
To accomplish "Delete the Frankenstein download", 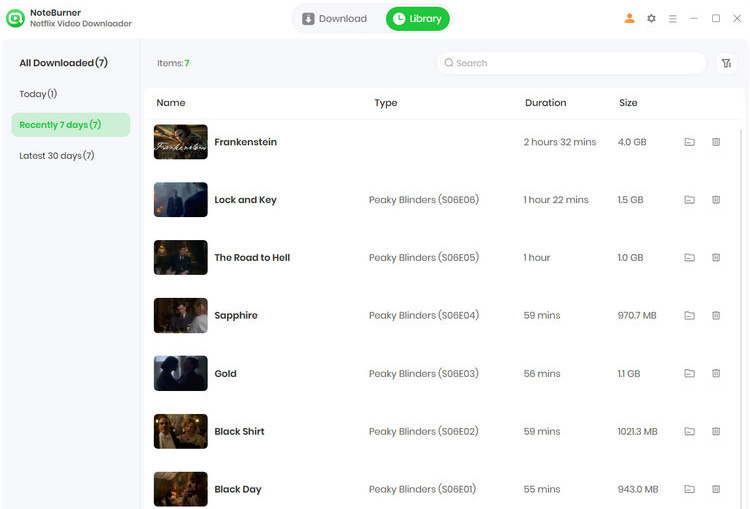I will (x=716, y=142).
